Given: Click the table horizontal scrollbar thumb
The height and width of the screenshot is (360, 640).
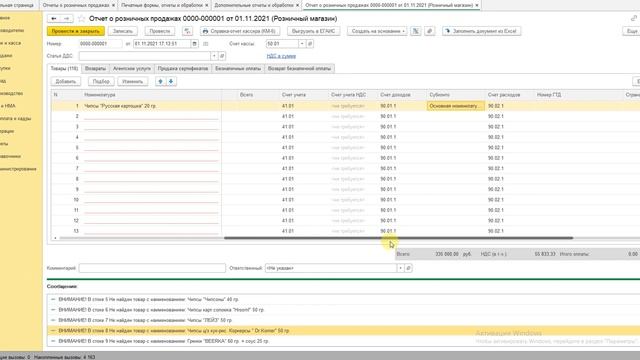Looking at the screenshot, I should point(398,238).
